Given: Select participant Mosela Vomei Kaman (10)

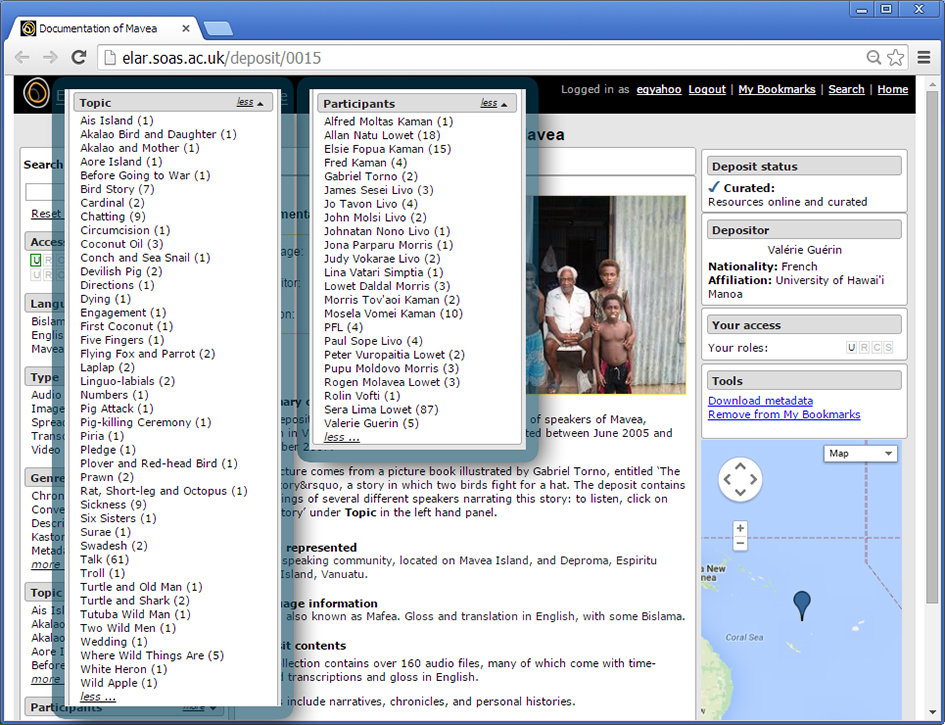Looking at the screenshot, I should click(x=394, y=313).
